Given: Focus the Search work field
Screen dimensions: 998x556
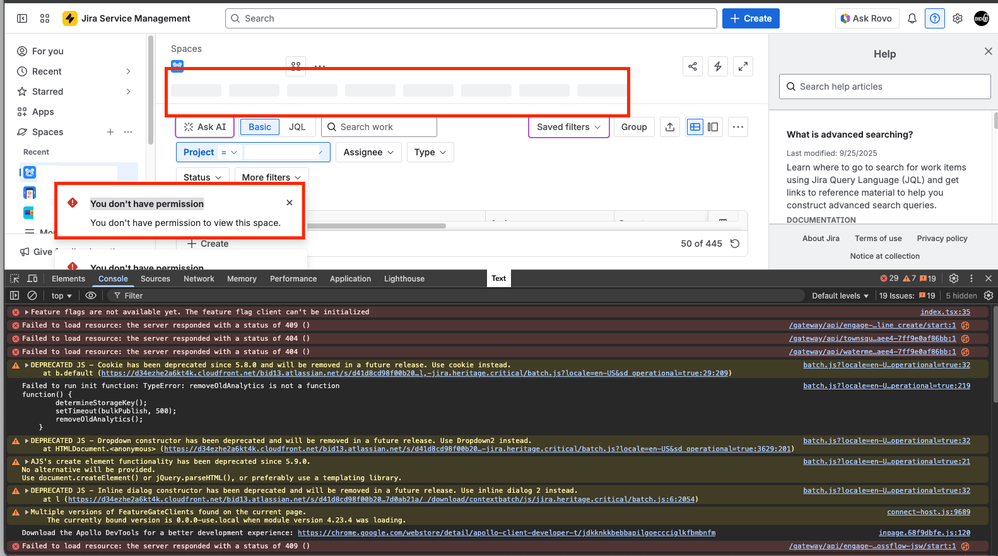Looking at the screenshot, I should coord(379,127).
